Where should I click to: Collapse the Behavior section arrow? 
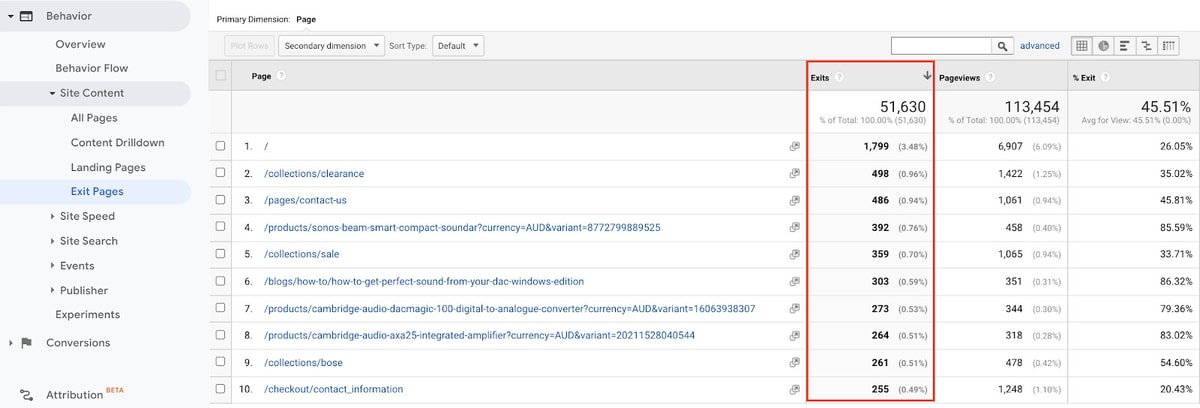[9, 16]
